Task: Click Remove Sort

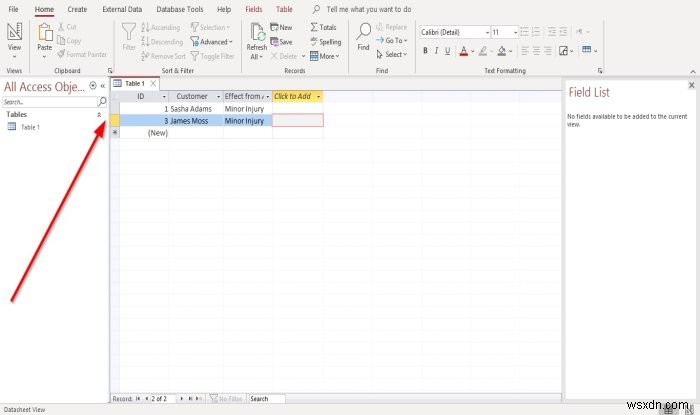Action: coord(163,56)
